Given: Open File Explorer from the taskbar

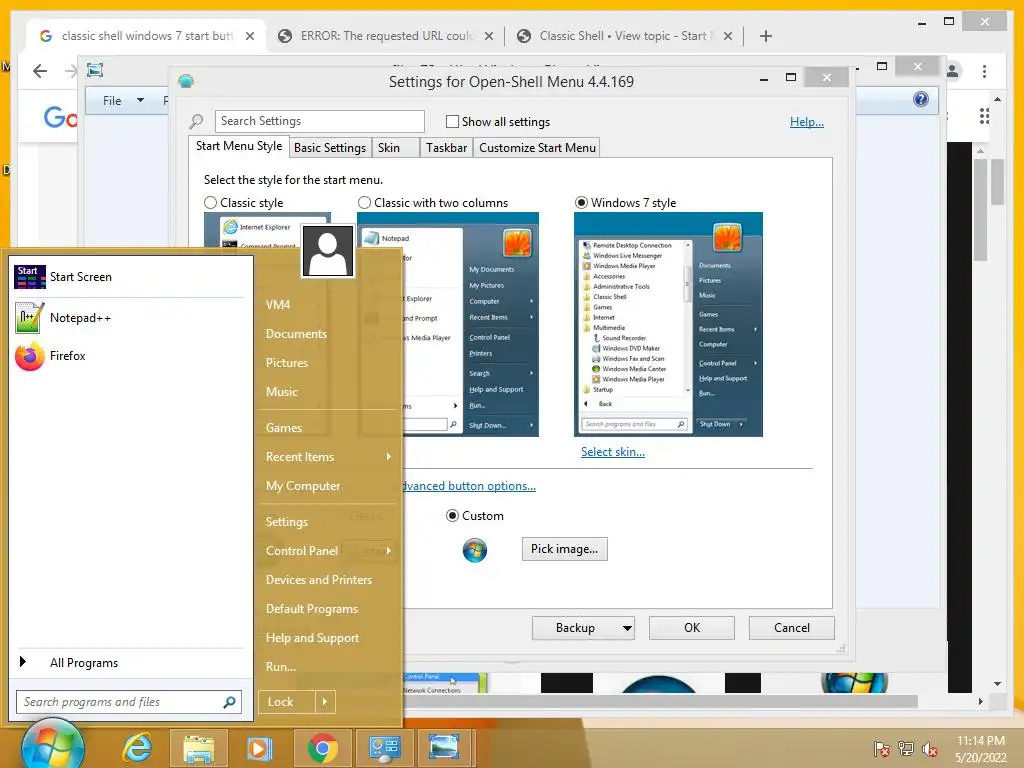Looking at the screenshot, I should [x=199, y=748].
